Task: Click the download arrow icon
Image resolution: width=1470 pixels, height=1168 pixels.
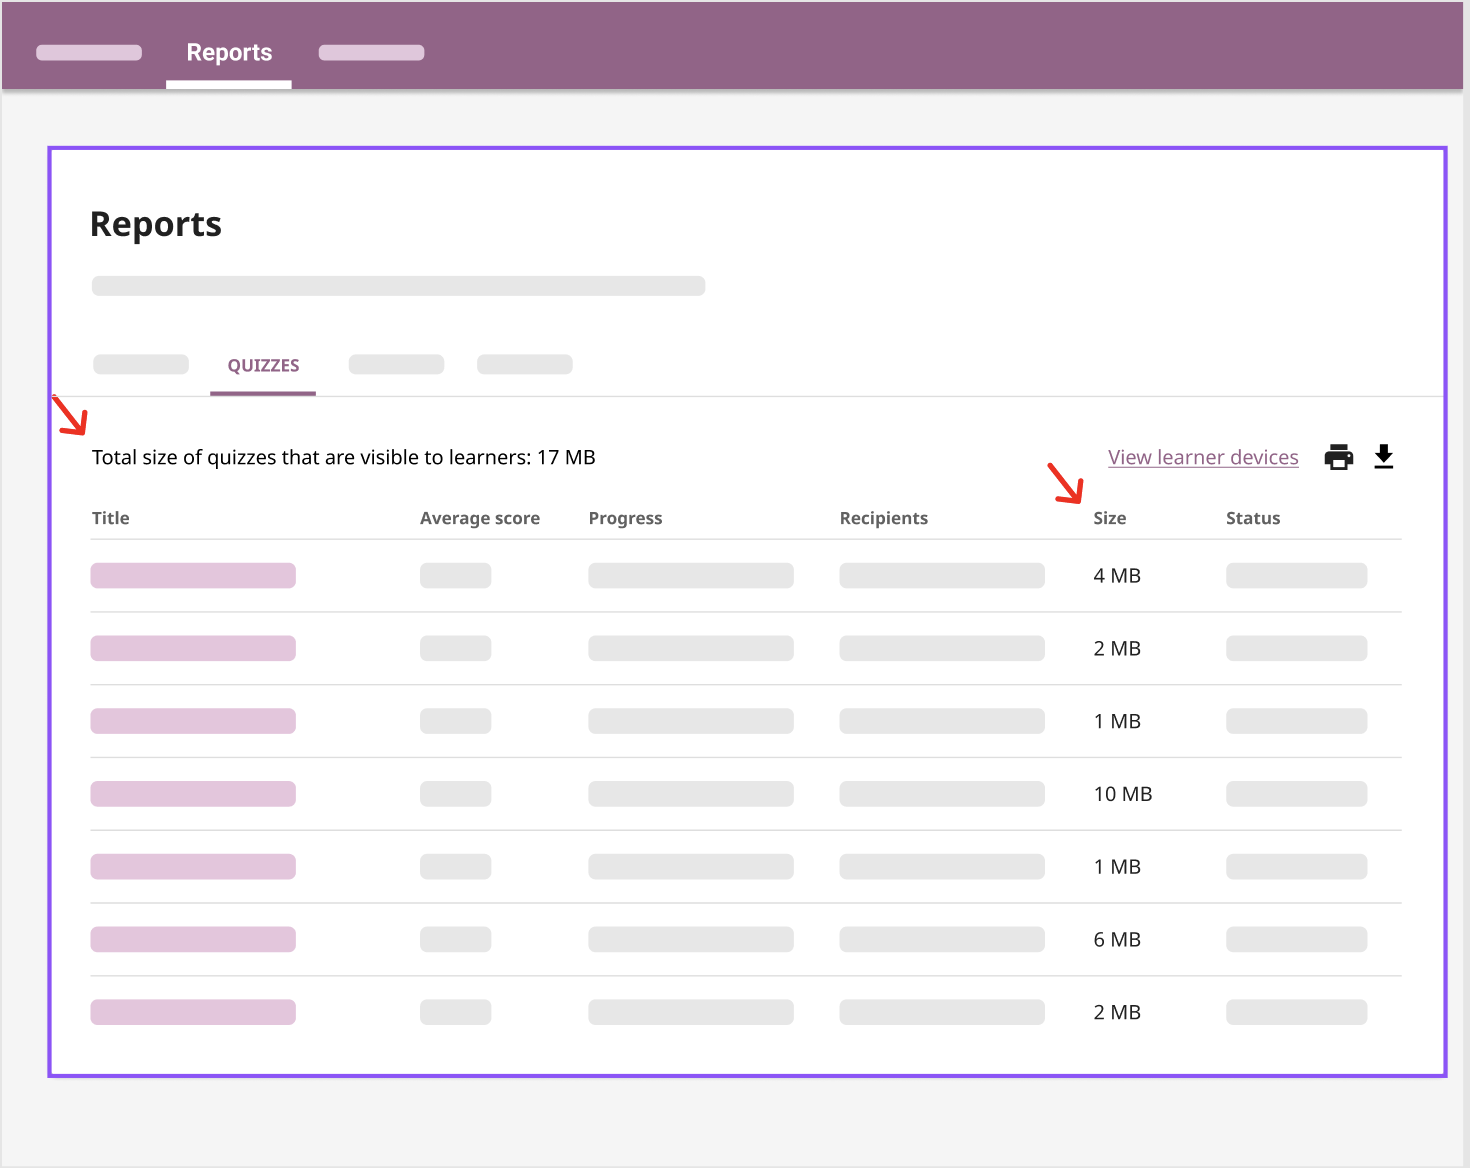Action: pos(1384,456)
